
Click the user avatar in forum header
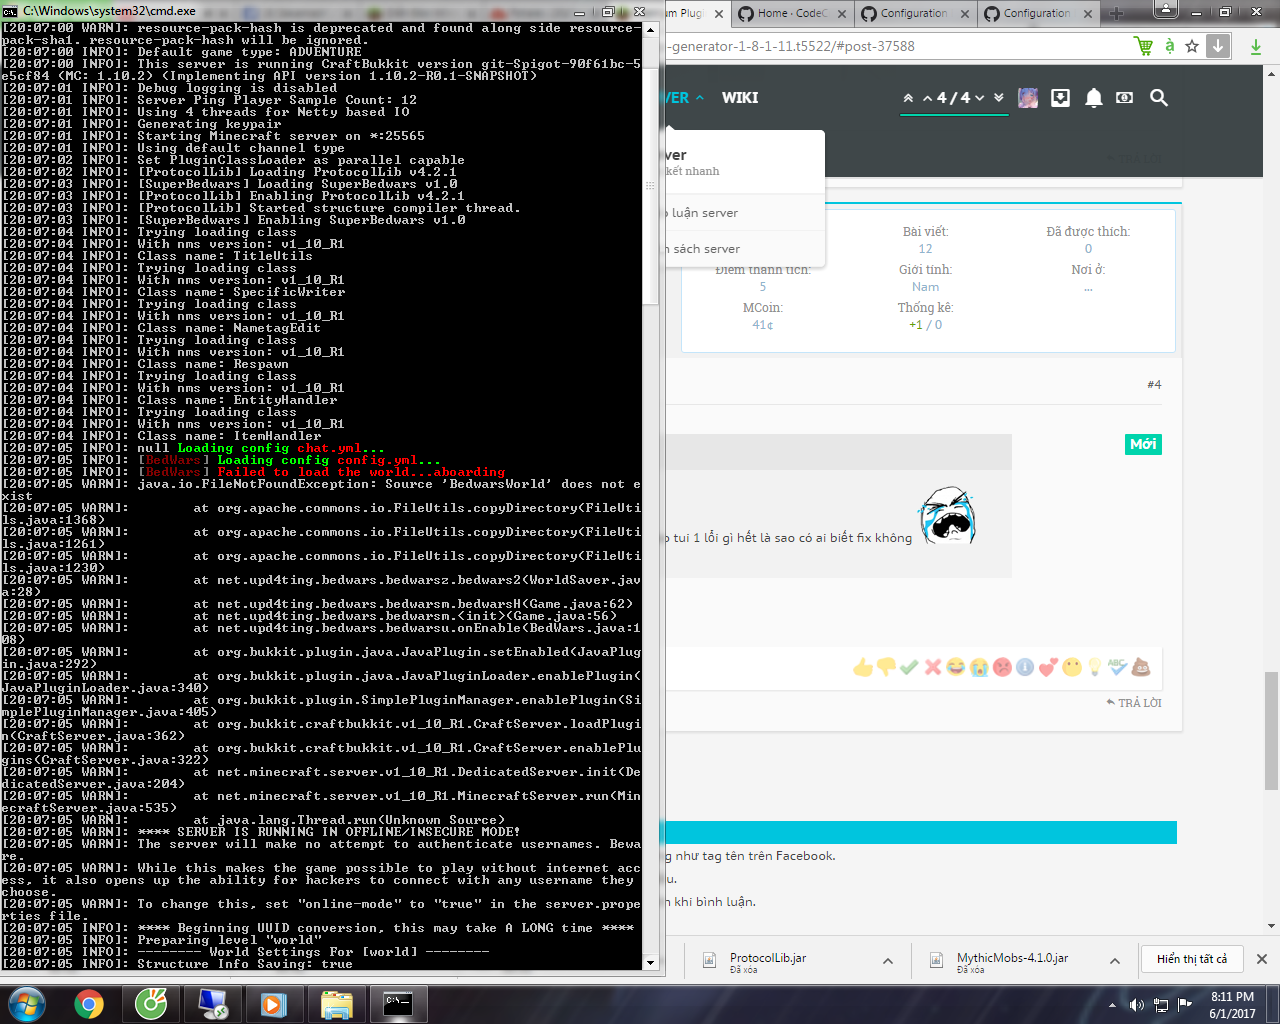tap(1028, 98)
